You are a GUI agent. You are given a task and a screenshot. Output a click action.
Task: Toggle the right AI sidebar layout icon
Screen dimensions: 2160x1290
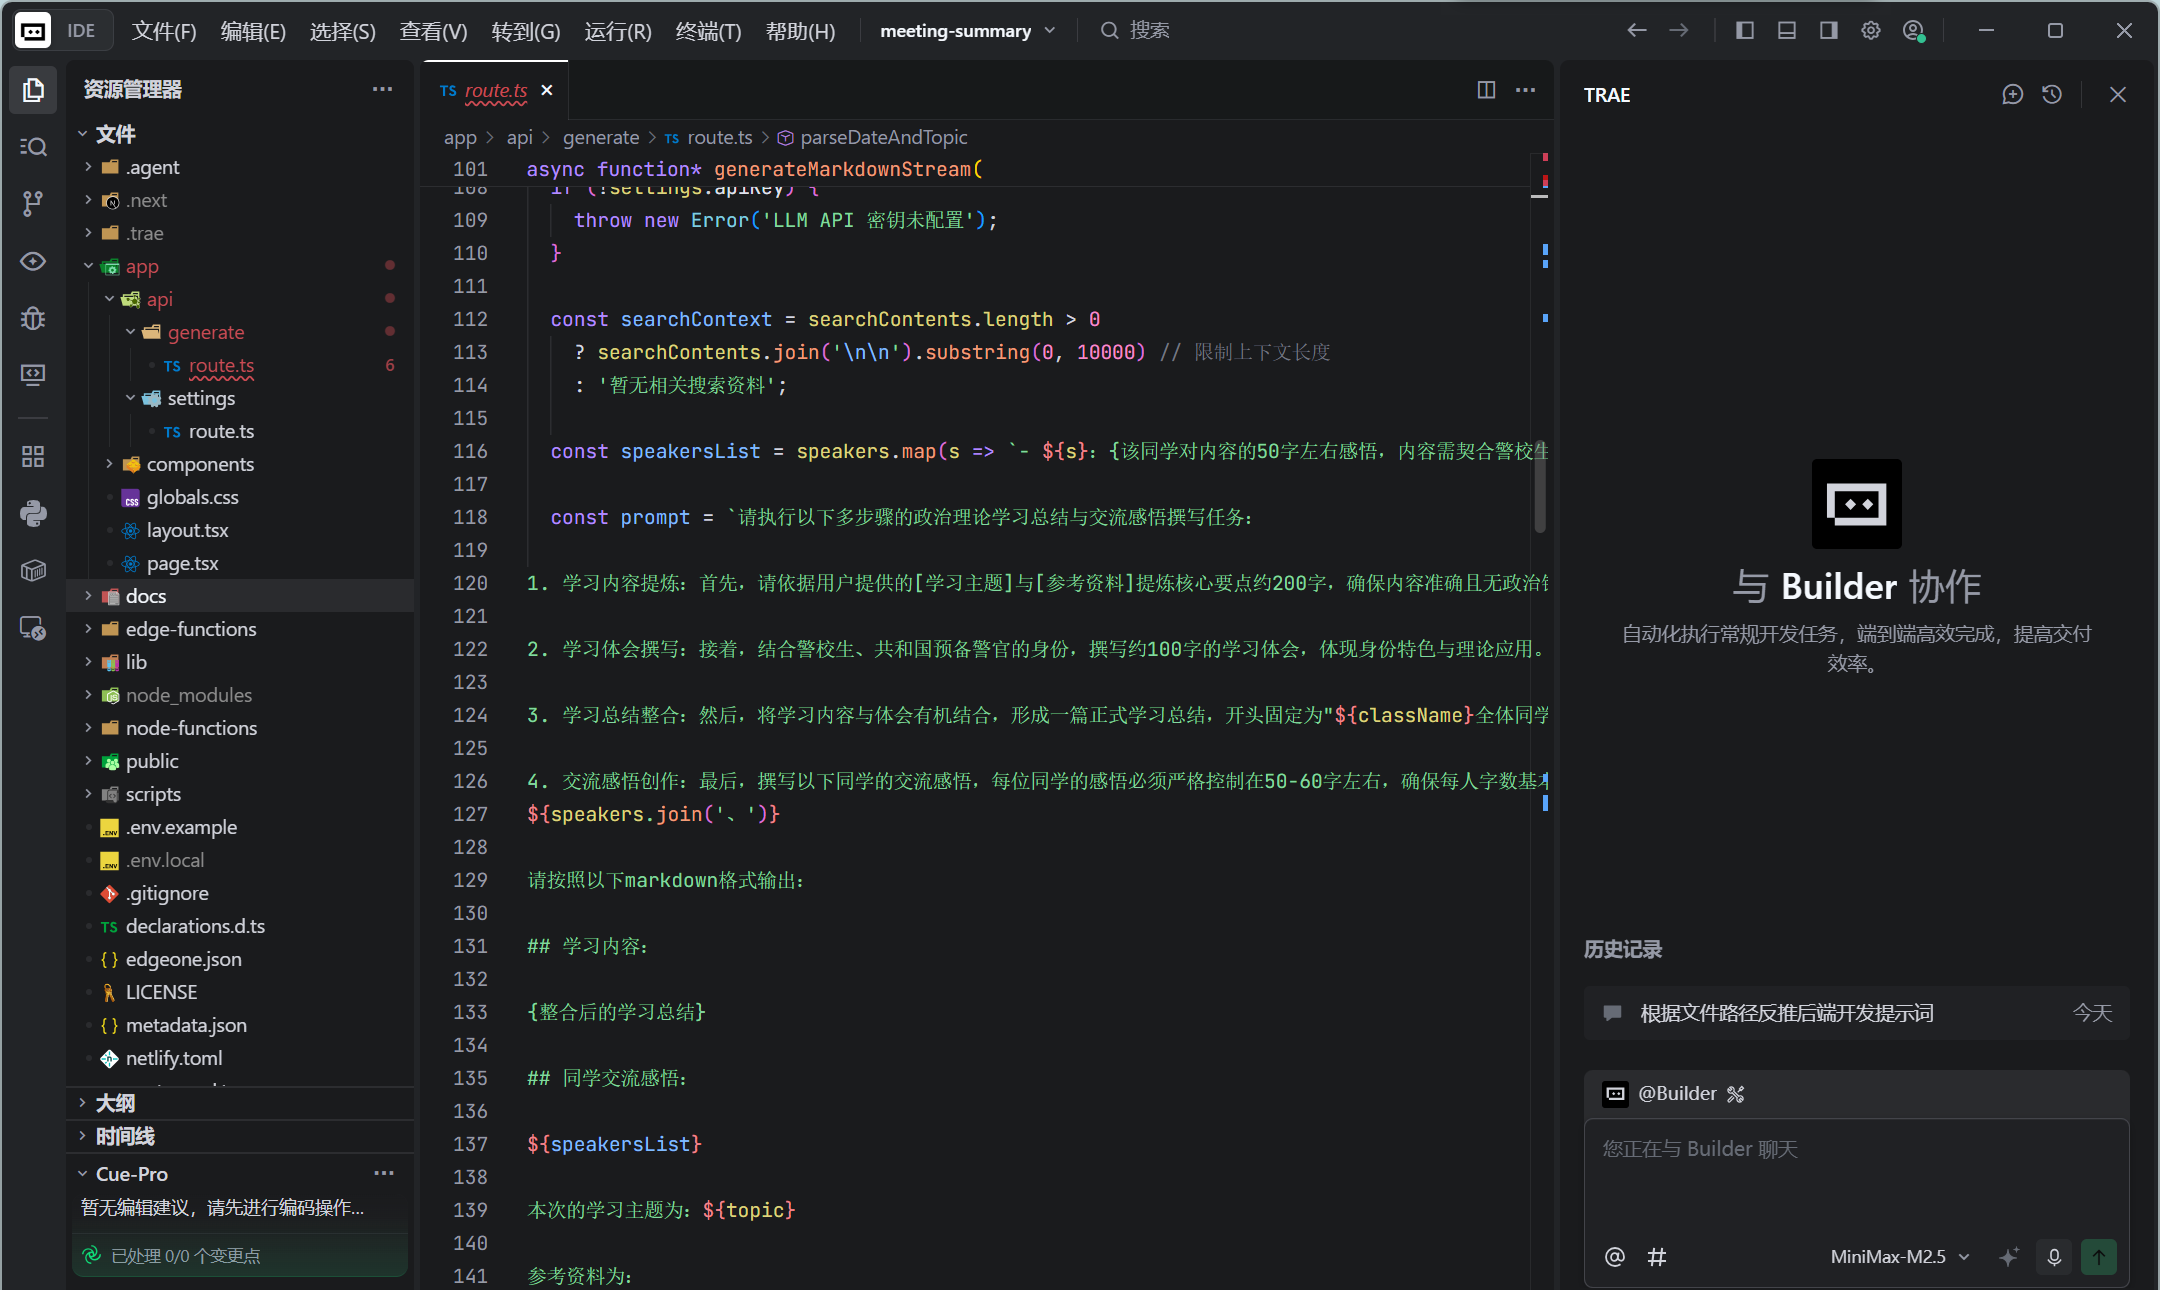tap(1829, 31)
